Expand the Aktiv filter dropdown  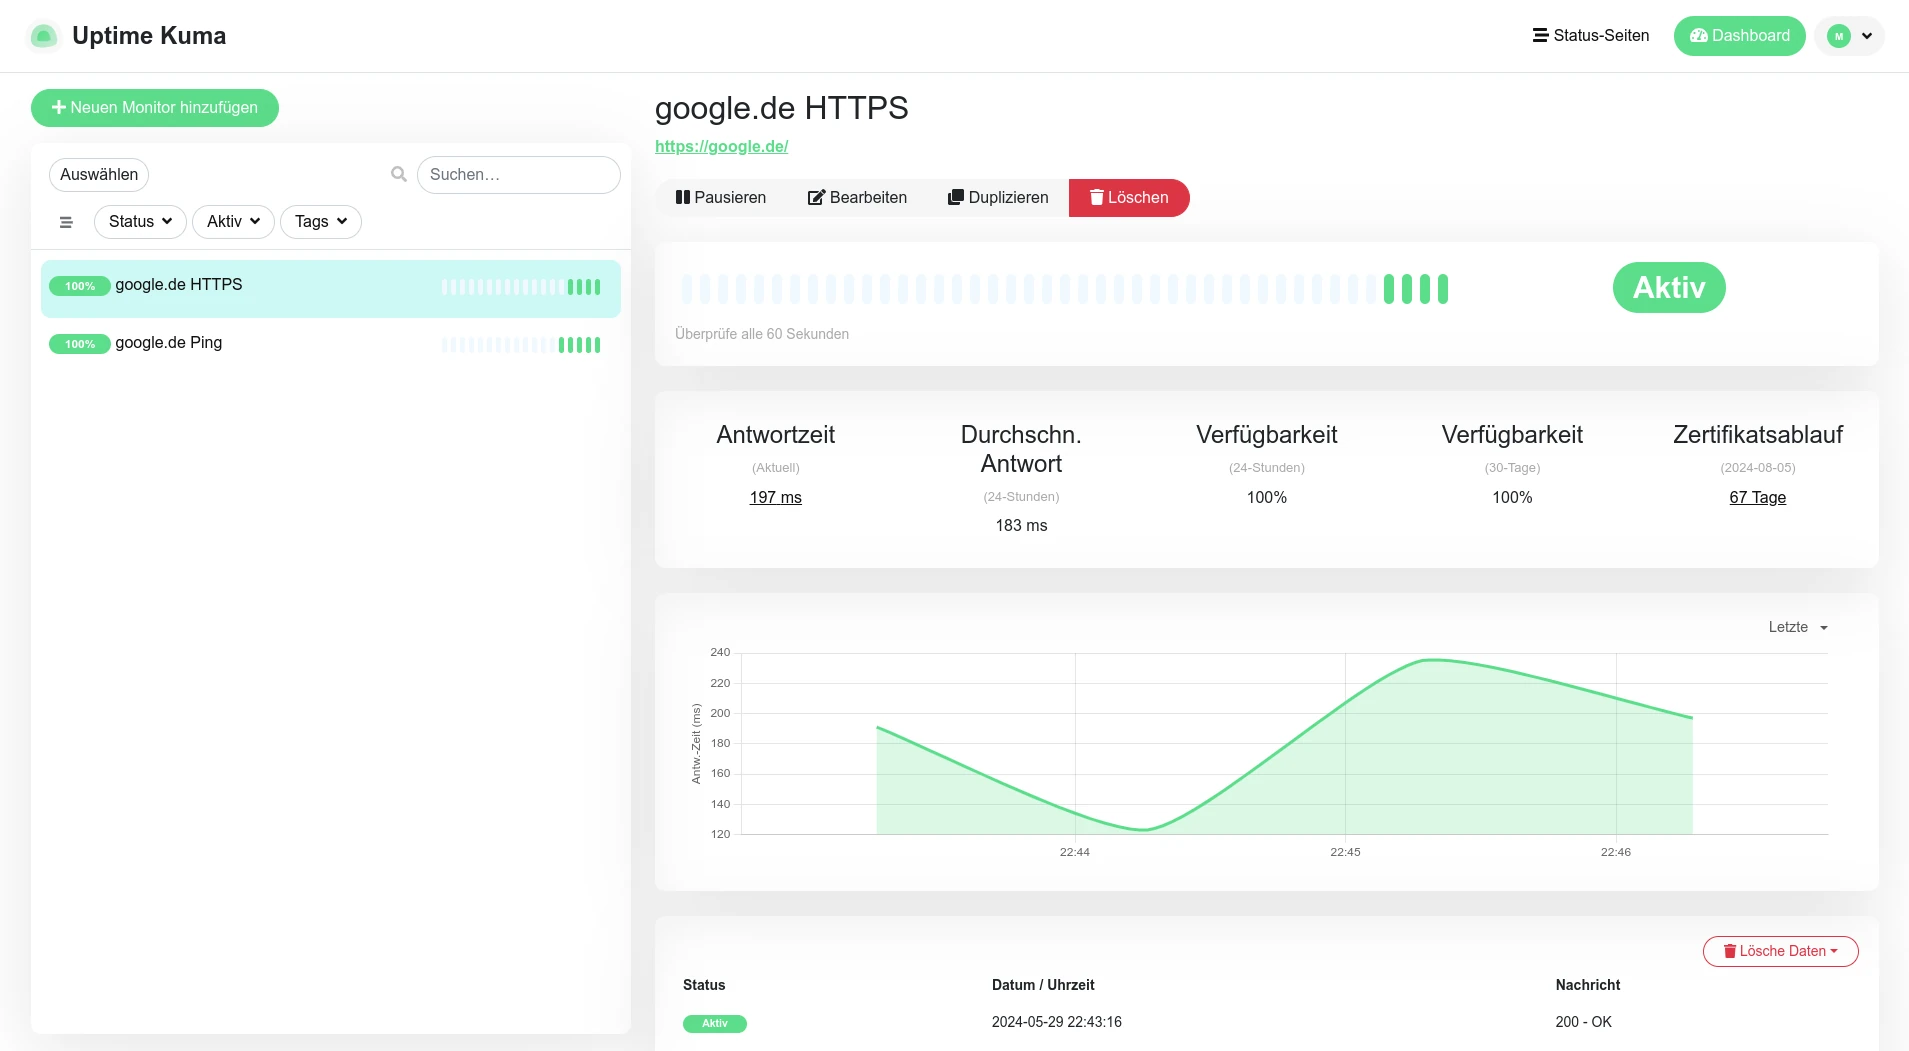click(x=233, y=222)
